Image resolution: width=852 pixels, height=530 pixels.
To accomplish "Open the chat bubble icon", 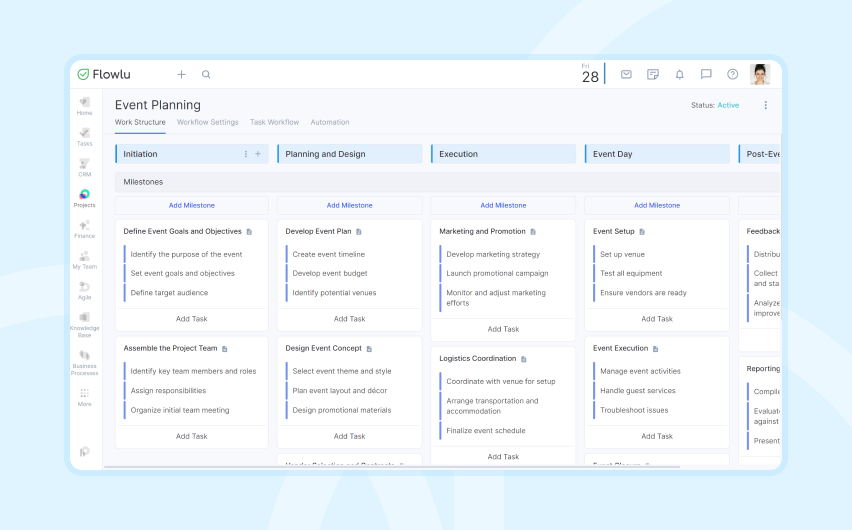I will [x=706, y=74].
